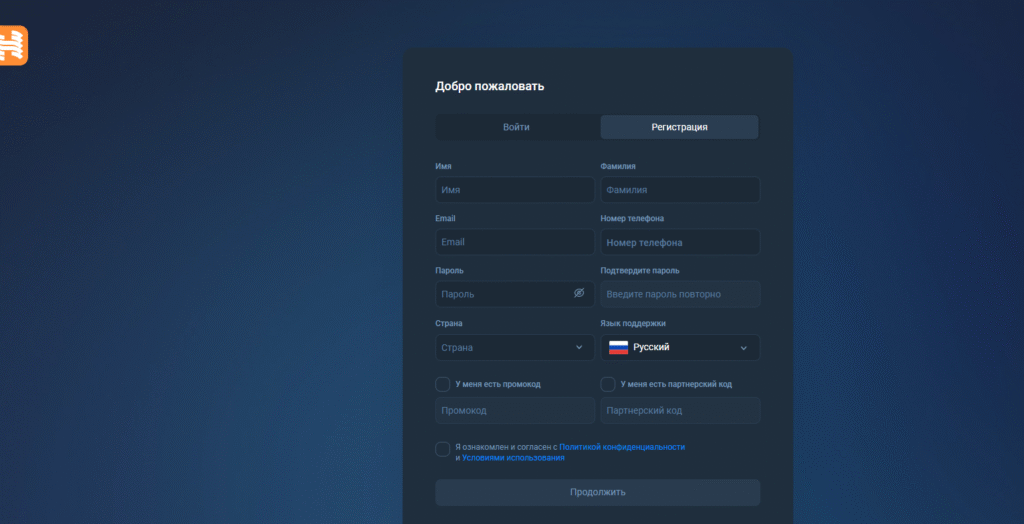Focus the Имя input field
Viewport: 1024px width, 524px height.
tap(514, 190)
